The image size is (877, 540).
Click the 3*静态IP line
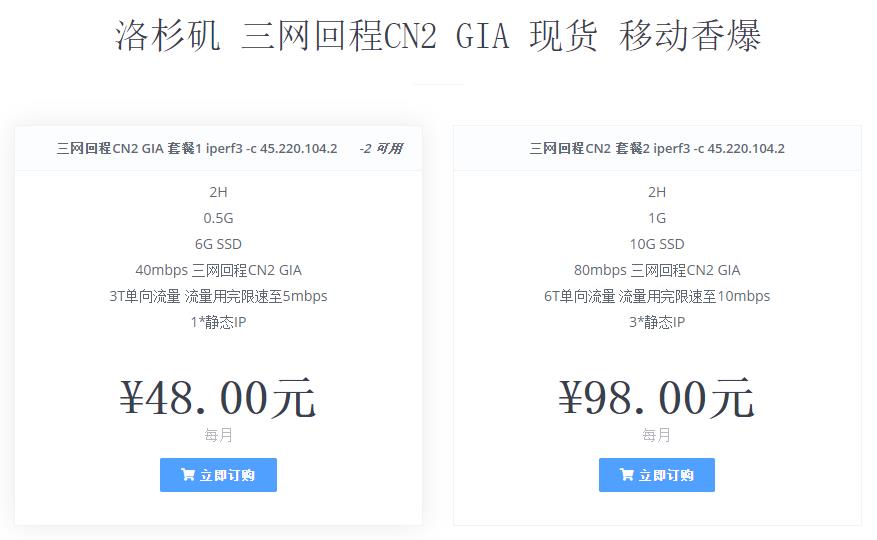657,322
